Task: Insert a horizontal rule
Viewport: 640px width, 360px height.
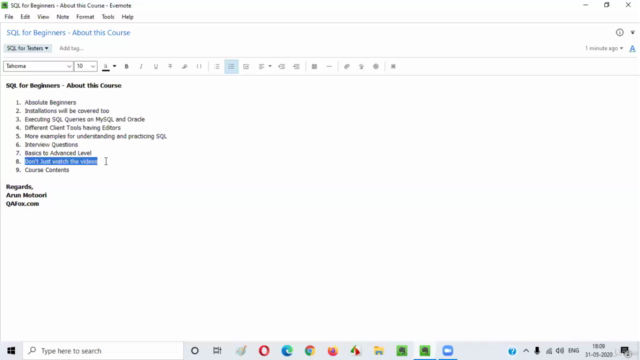Action: click(x=329, y=66)
